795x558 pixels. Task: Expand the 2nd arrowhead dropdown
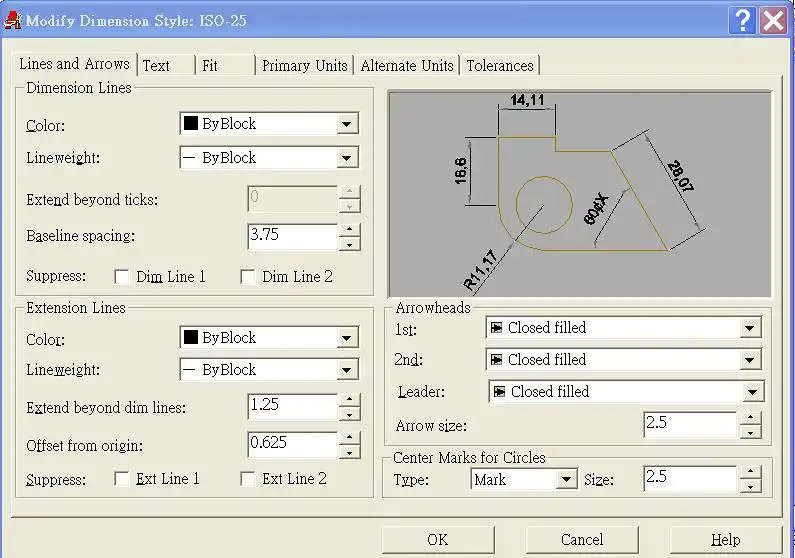tap(749, 360)
